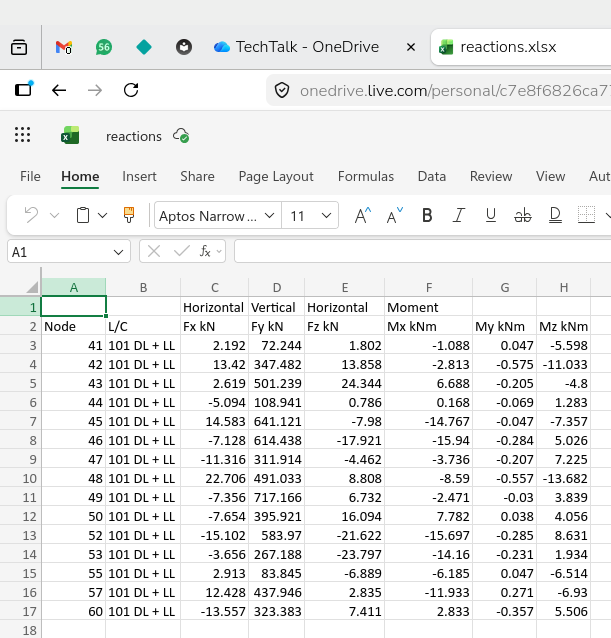Open the green 56 badge pinned tab
Image resolution: width=611 pixels, height=638 pixels.
pos(104,47)
